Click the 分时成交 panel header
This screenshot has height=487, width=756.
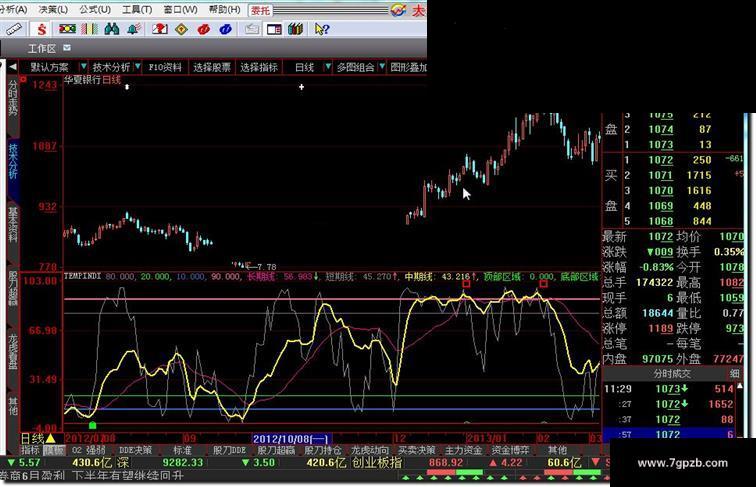[672, 374]
